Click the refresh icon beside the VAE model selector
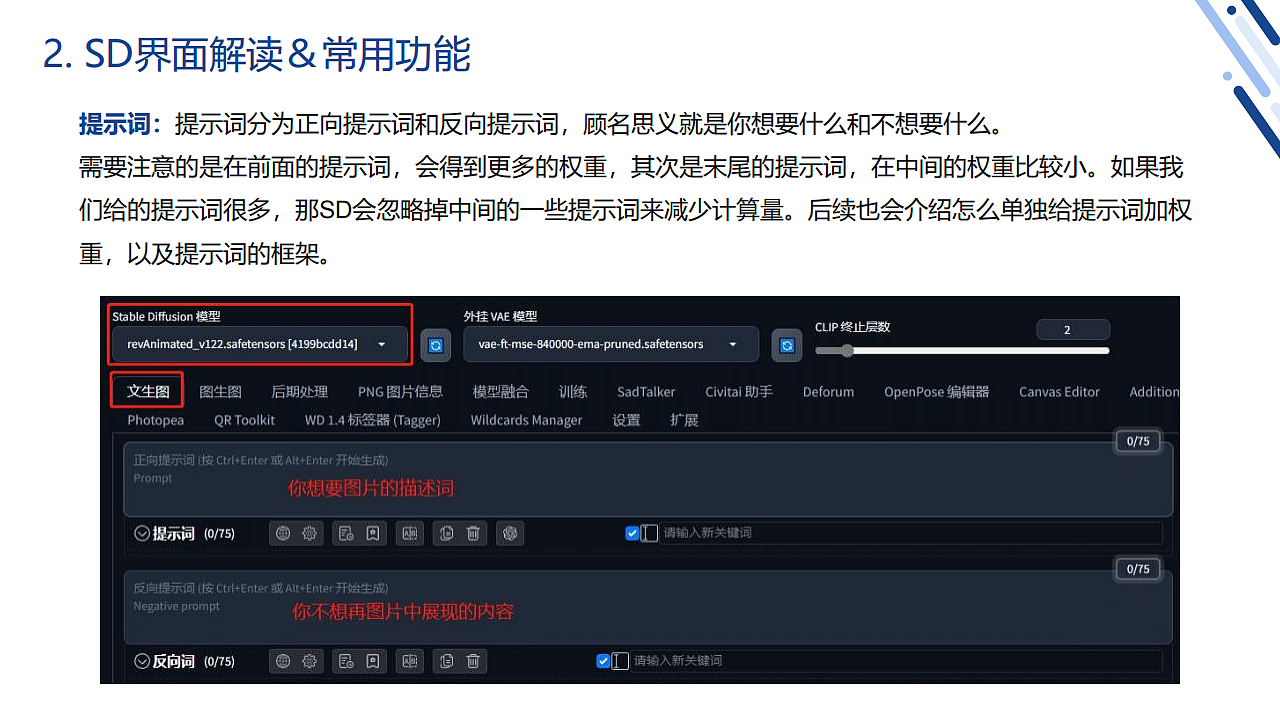1280x720 pixels. pos(787,344)
